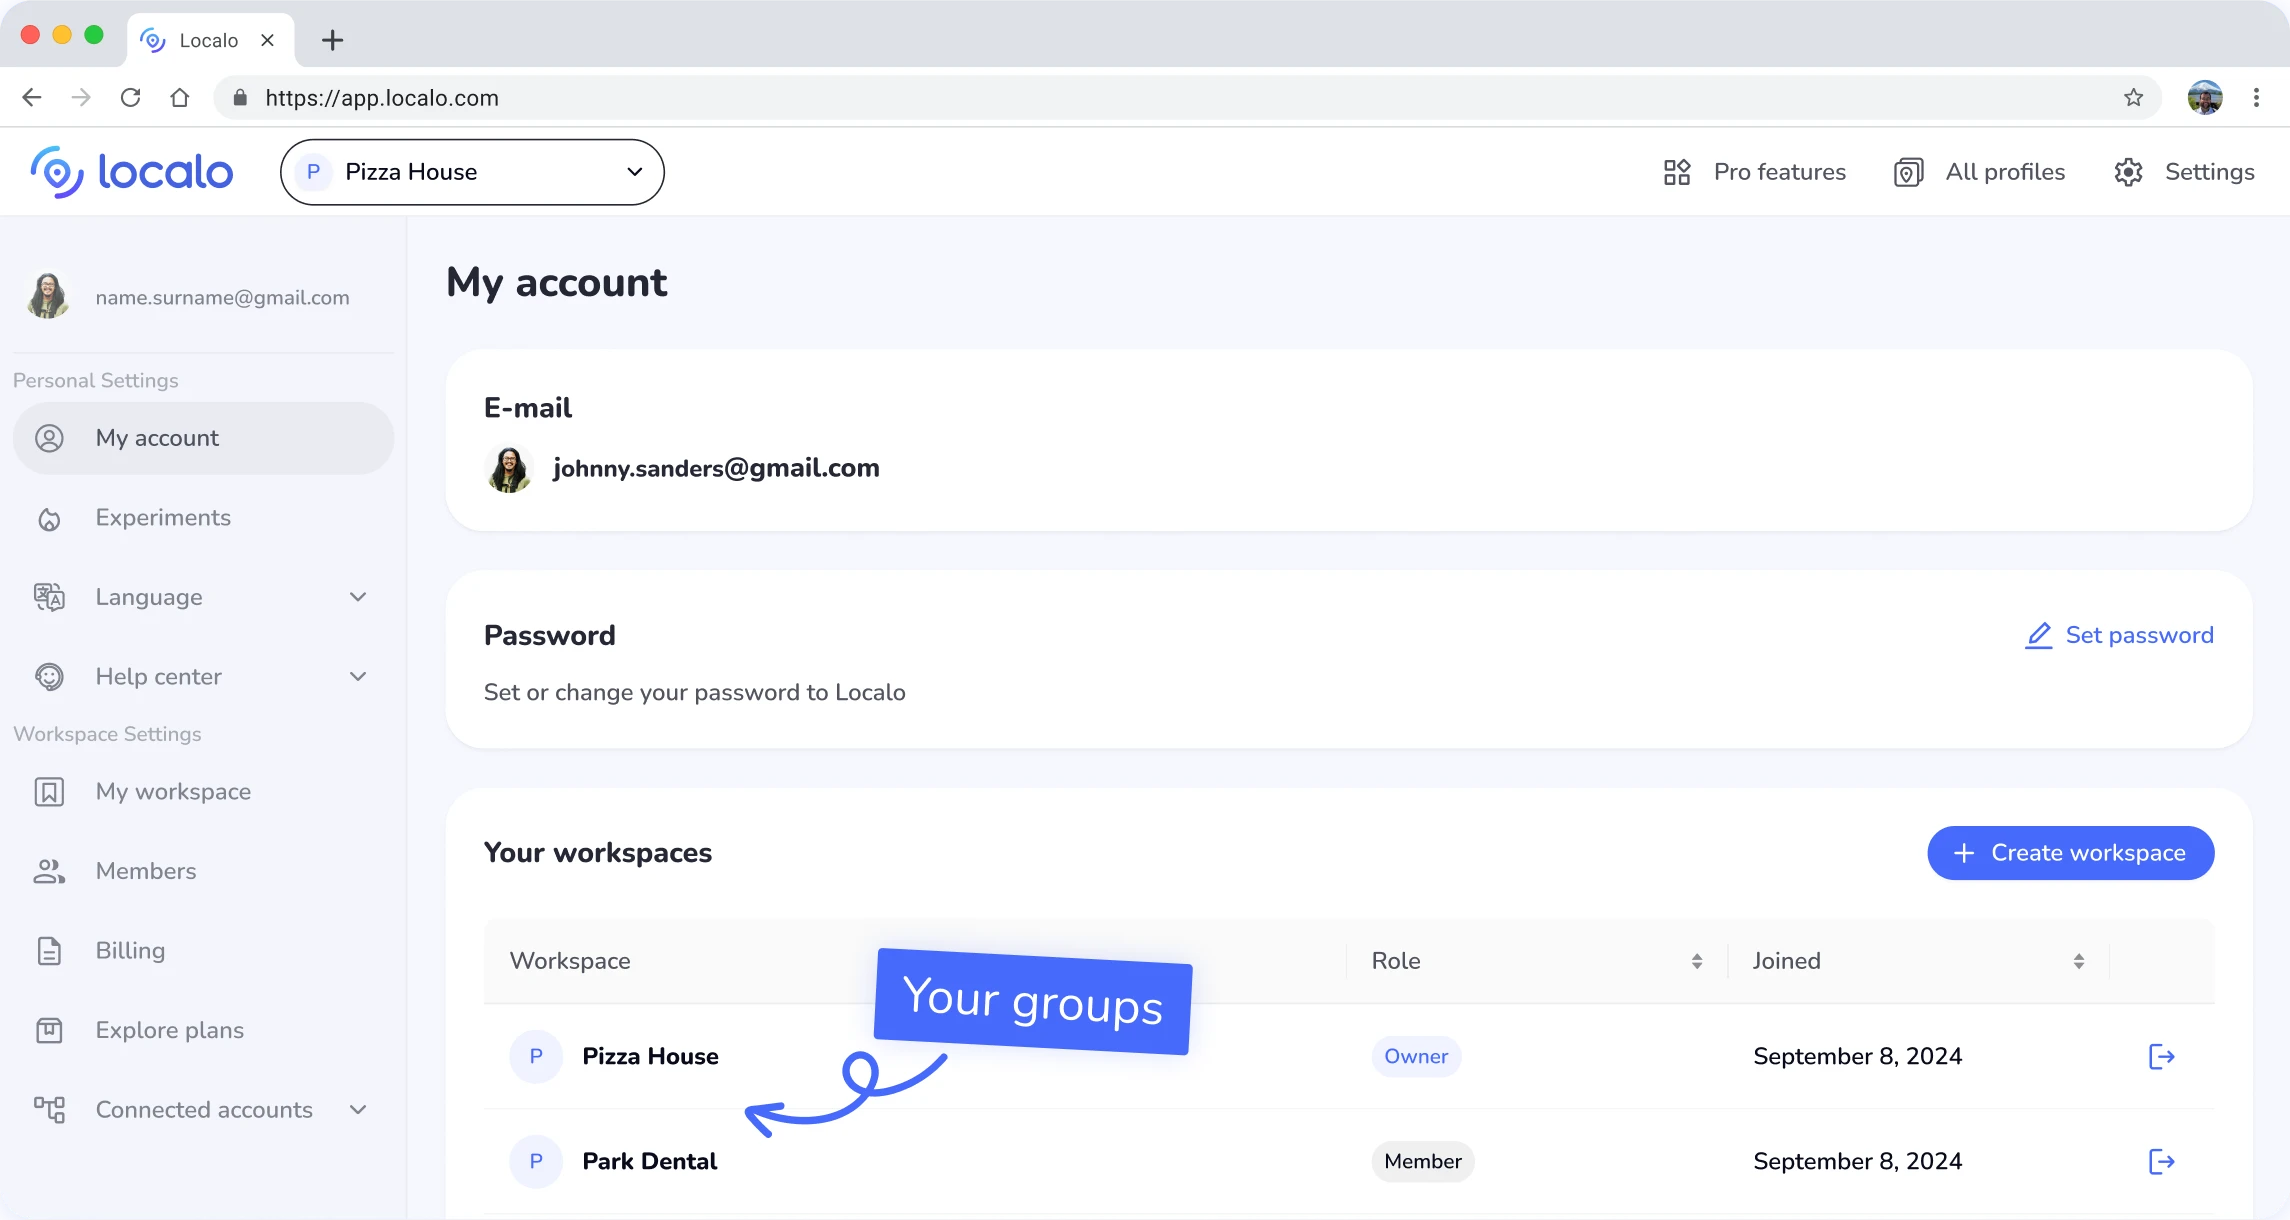Image resolution: width=2290 pixels, height=1220 pixels.
Task: Sort workspaces by the Joined column
Action: 2078,961
